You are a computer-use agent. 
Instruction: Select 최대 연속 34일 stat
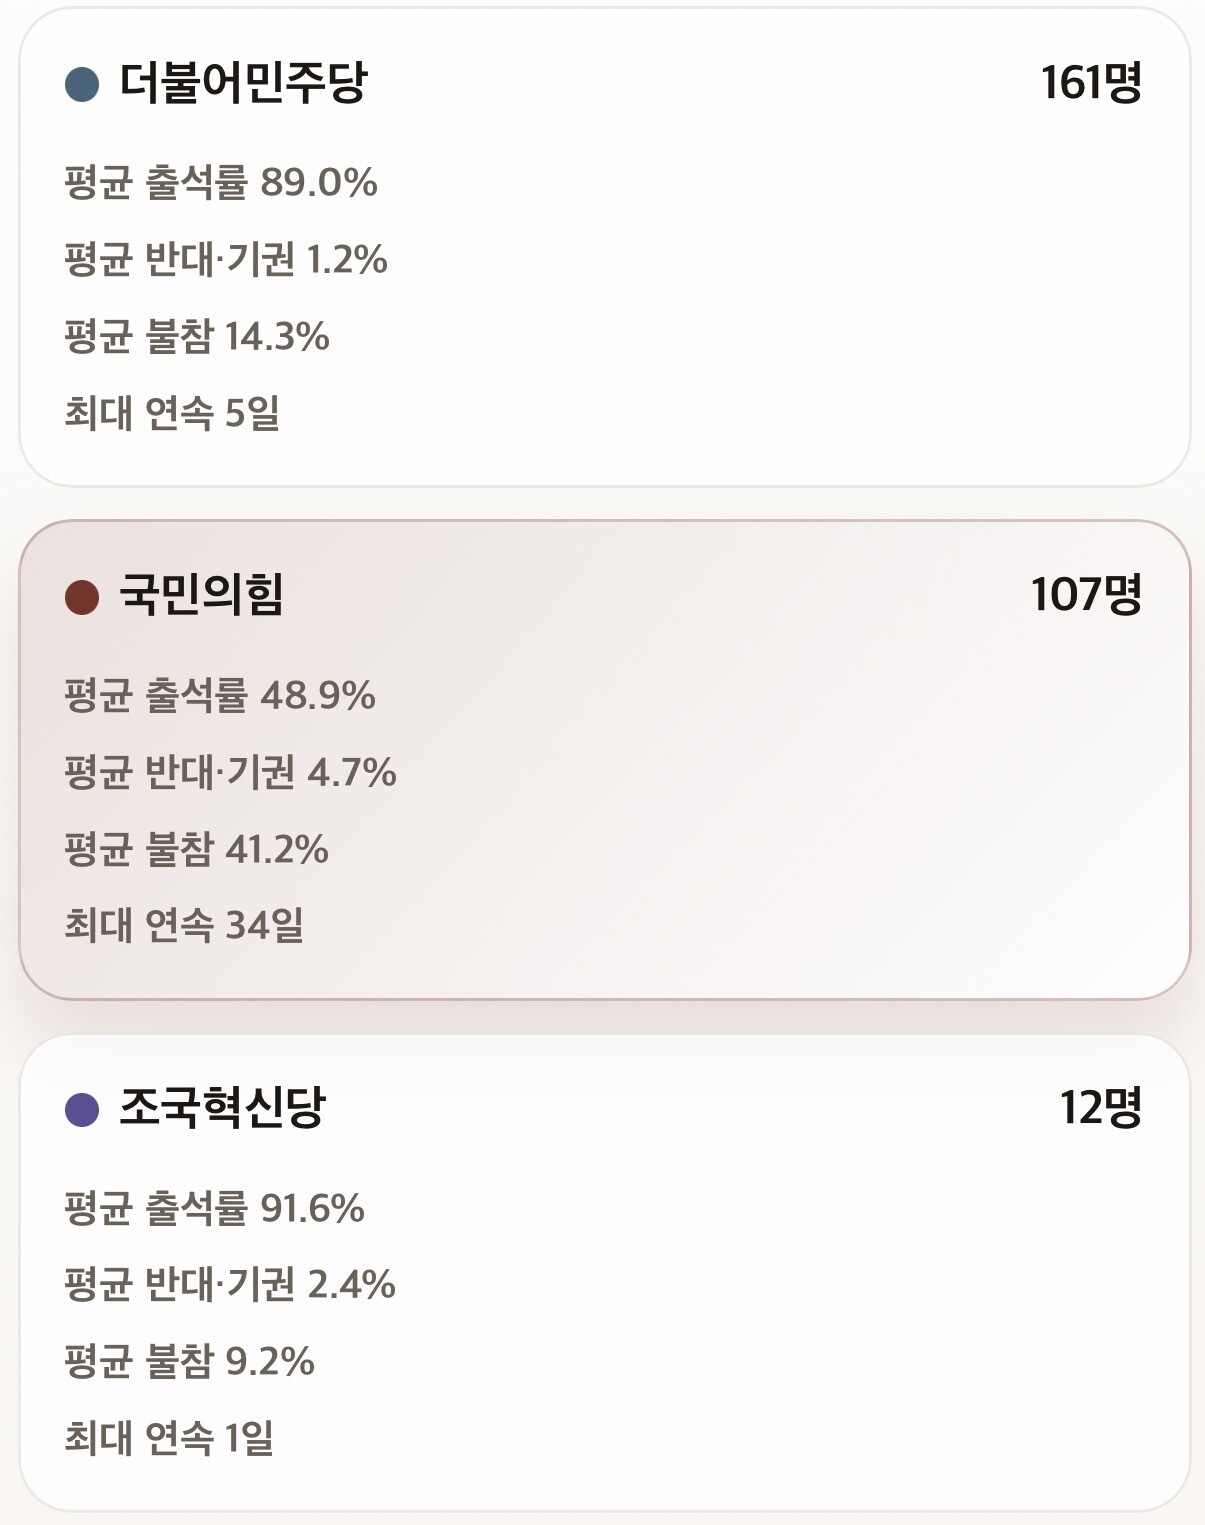184,926
